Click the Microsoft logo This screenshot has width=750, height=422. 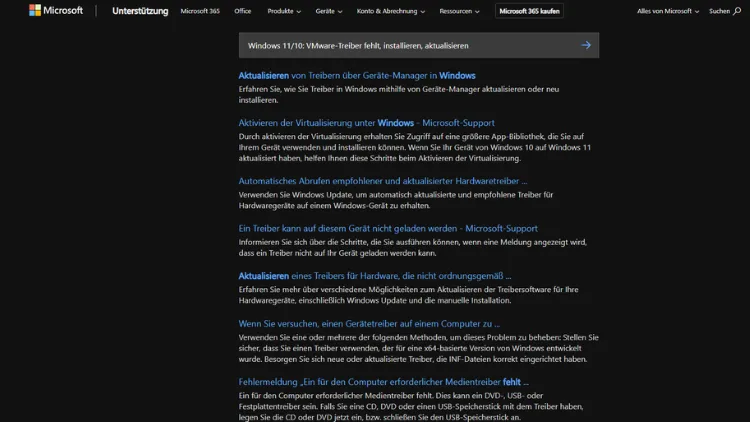point(55,11)
